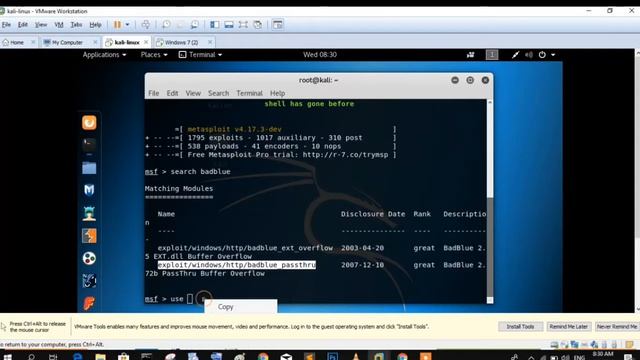Image resolution: width=640 pixels, height=360 pixels.
Task: Open VMware Tabs menu
Action: pyautogui.click(x=76, y=25)
